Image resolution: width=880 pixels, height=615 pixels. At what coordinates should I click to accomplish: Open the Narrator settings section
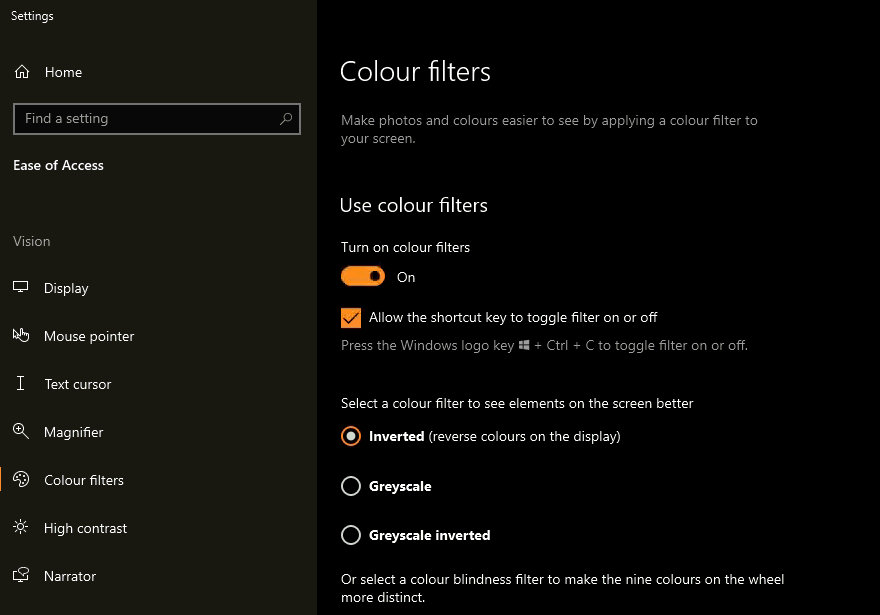70,576
